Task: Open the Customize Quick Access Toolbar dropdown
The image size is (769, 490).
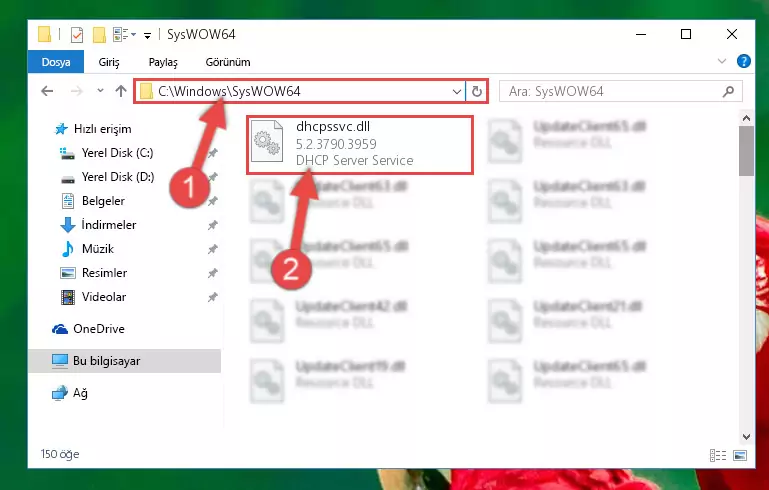Action: [147, 35]
